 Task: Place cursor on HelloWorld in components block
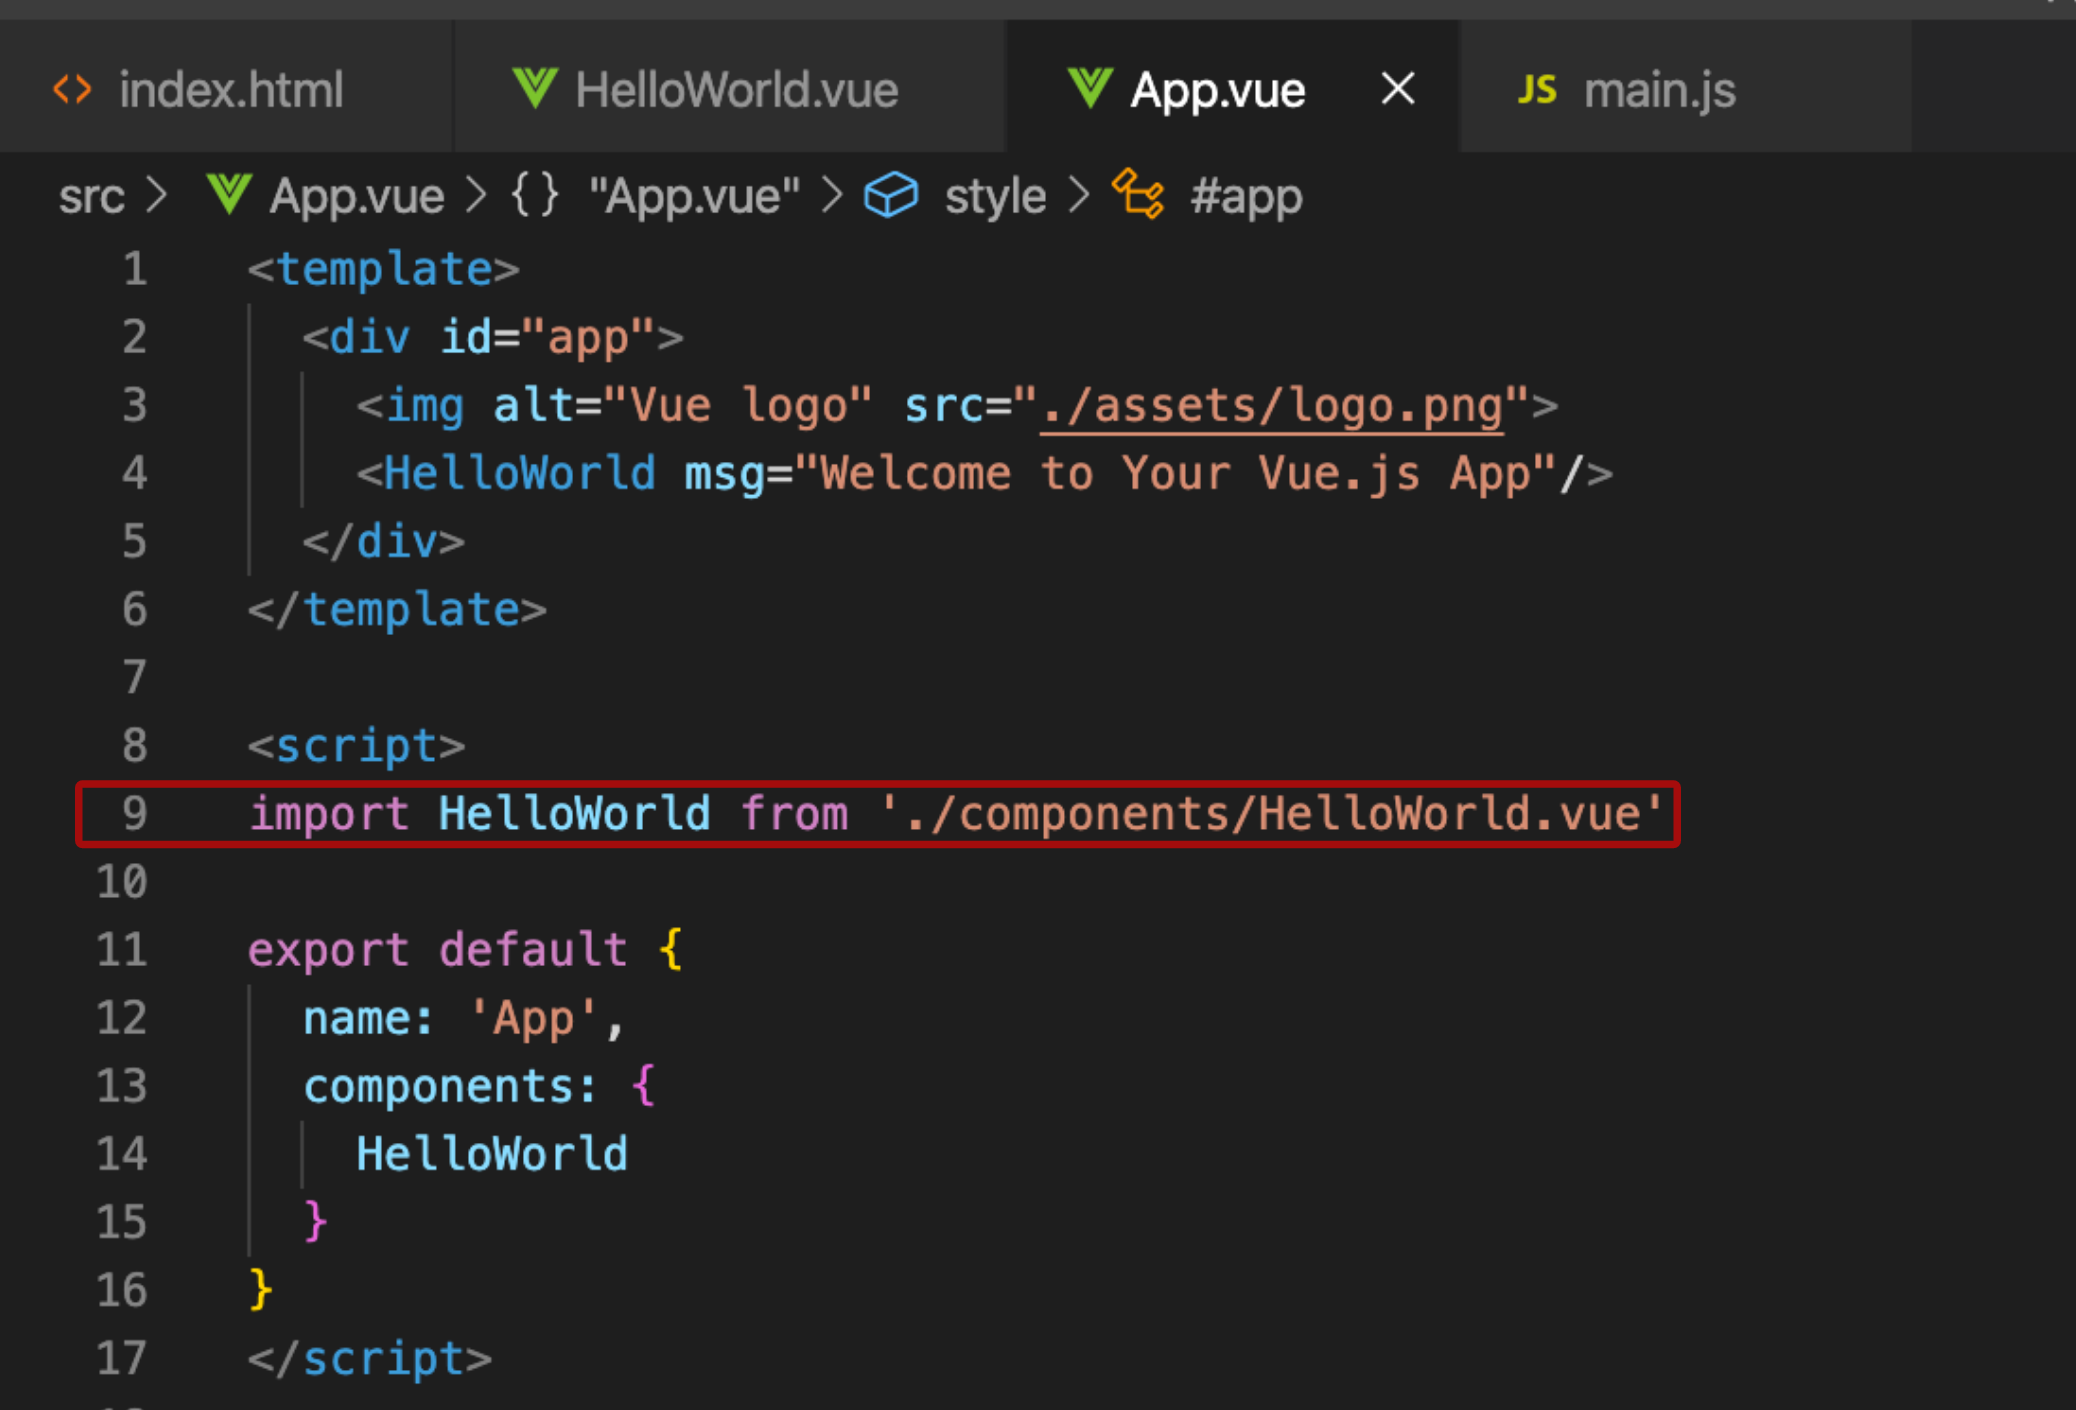click(492, 1154)
